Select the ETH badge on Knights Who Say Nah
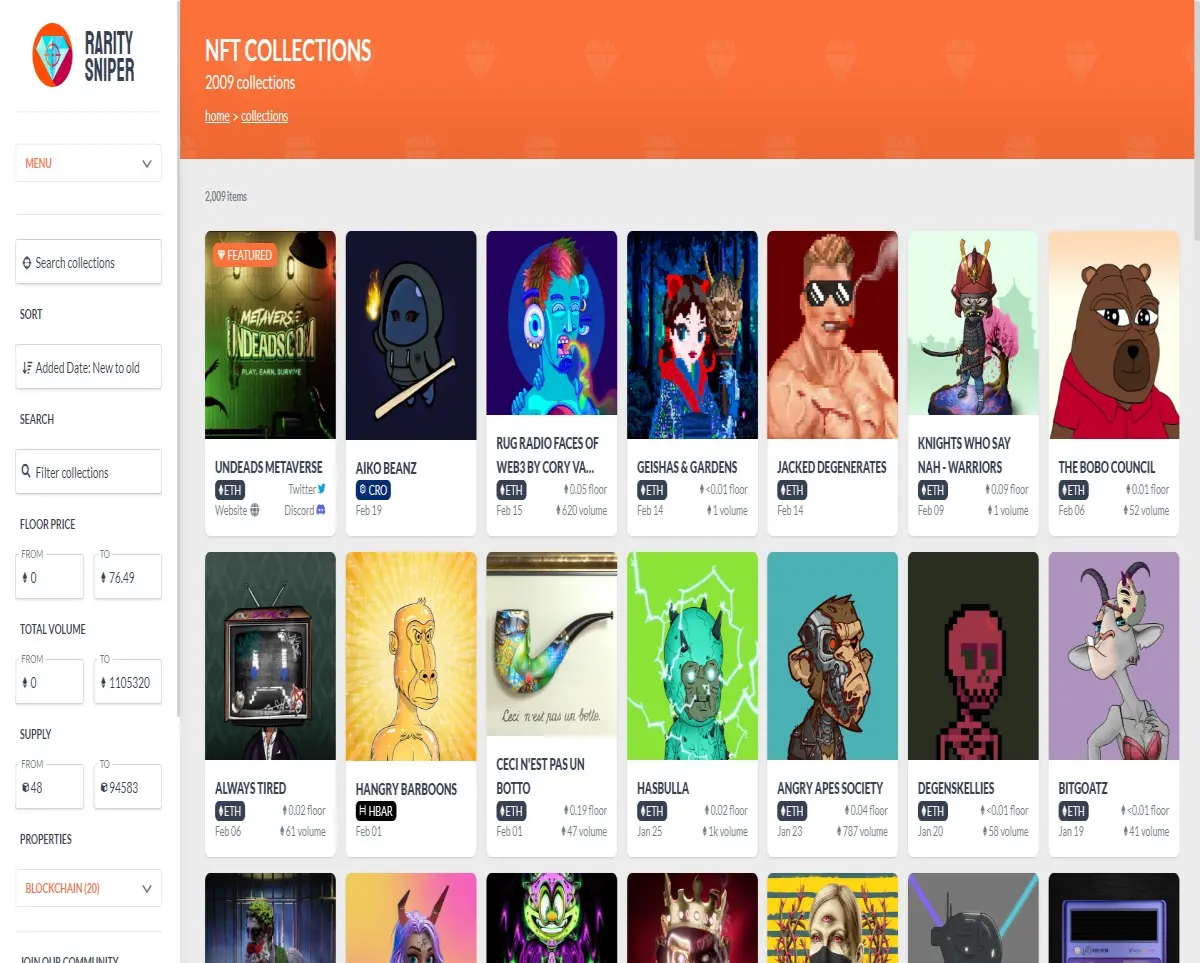The image size is (1200, 963). 933,490
